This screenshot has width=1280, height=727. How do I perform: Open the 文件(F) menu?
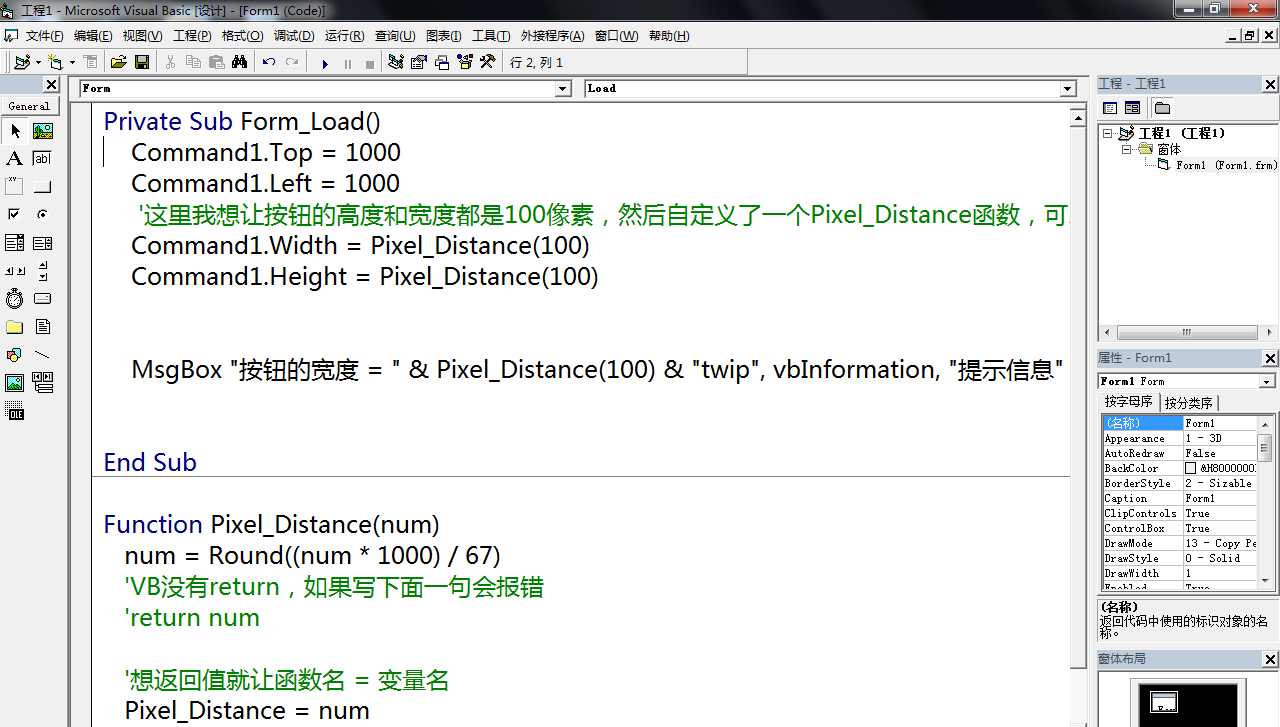[45, 36]
